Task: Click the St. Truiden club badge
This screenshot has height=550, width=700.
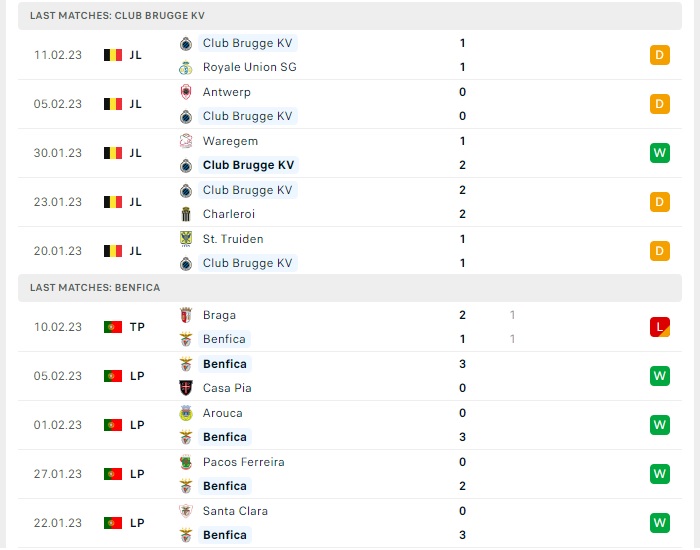Action: pos(186,239)
